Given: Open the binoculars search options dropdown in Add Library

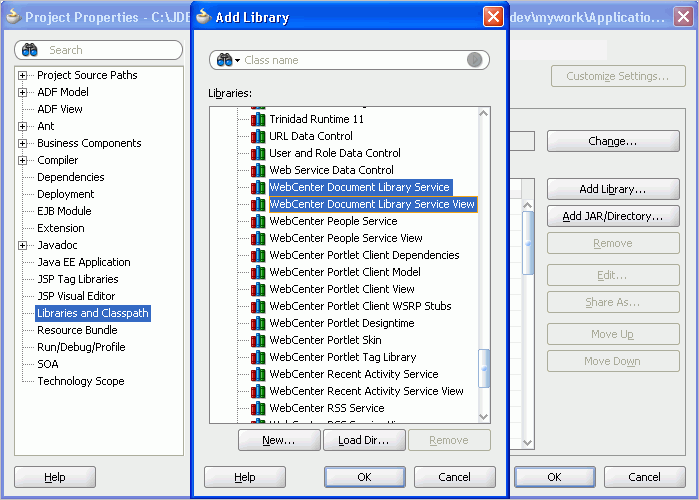Looking at the screenshot, I should click(x=237, y=60).
